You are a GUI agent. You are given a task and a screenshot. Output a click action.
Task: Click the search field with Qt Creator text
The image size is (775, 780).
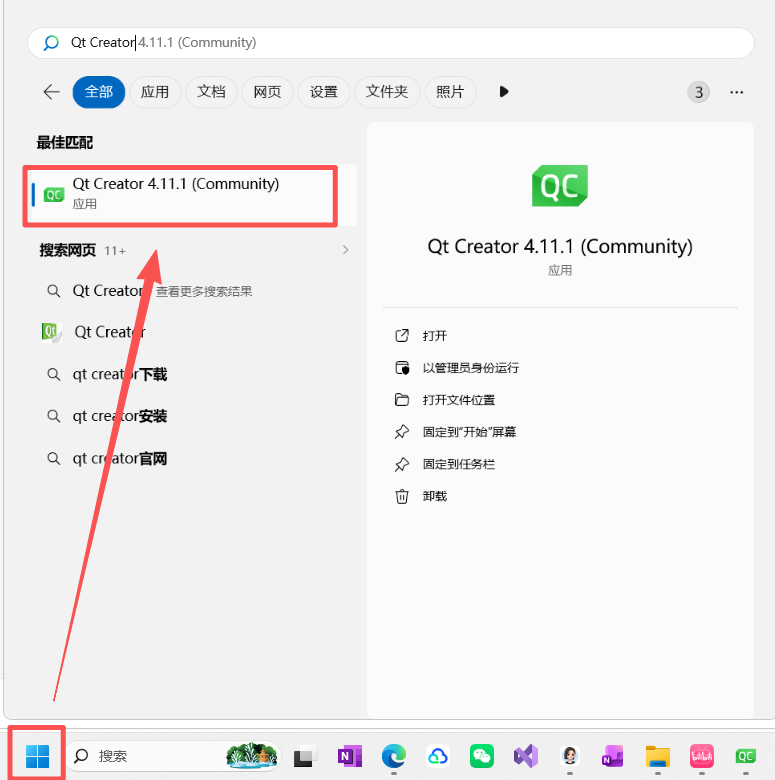pyautogui.click(x=390, y=43)
